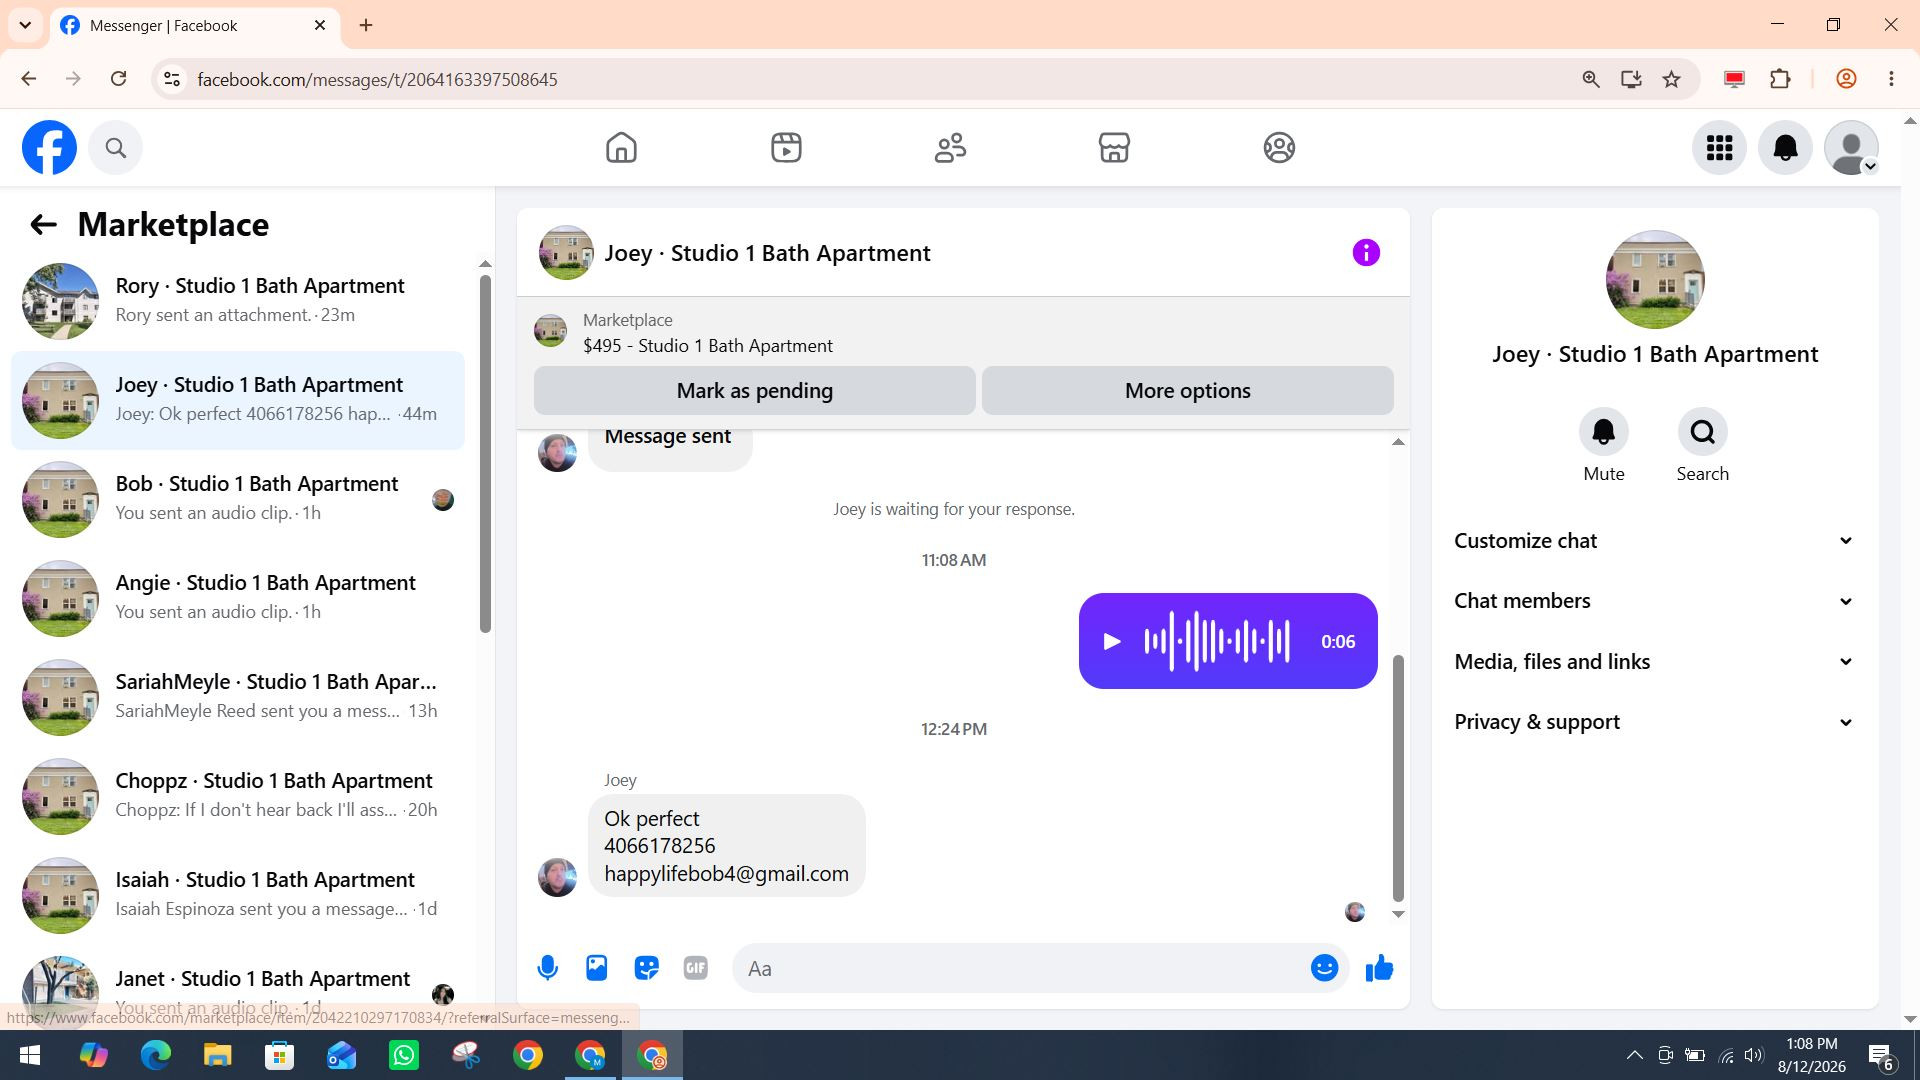Viewport: 1920px width, 1080px height.
Task: Open the Windows notification center
Action: point(1881,1056)
